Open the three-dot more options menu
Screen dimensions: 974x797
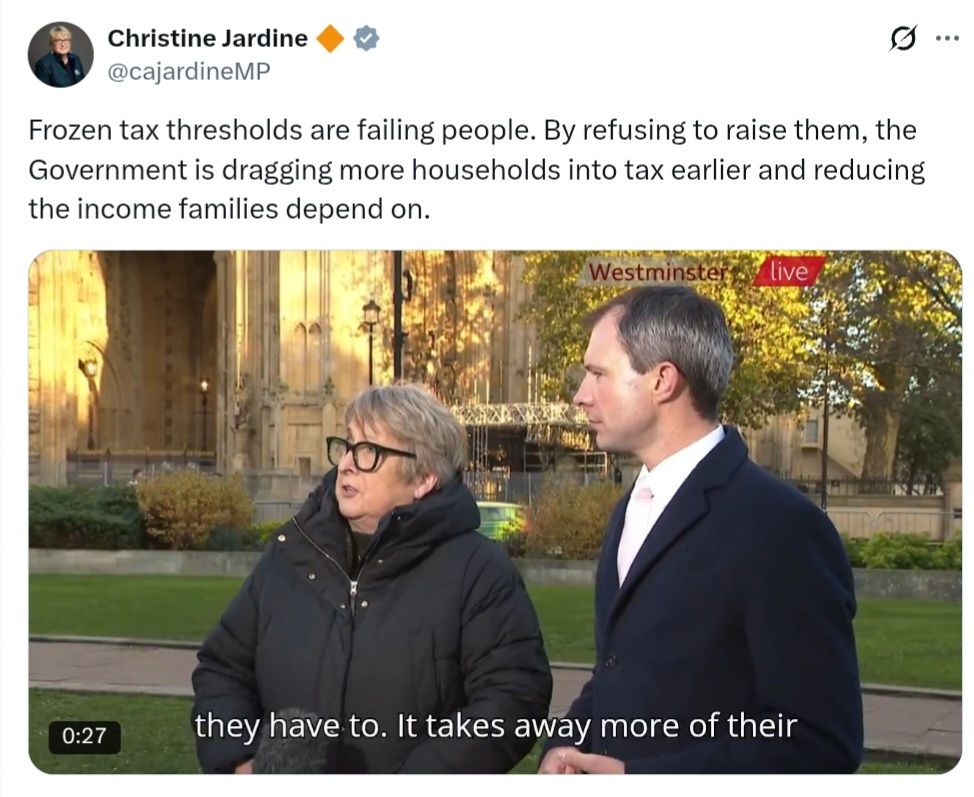pyautogui.click(x=947, y=39)
